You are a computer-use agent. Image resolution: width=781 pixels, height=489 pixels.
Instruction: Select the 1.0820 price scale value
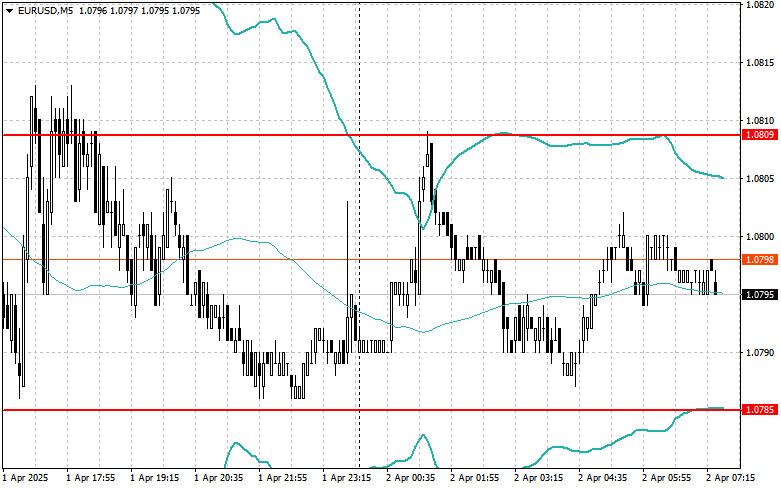pos(760,4)
